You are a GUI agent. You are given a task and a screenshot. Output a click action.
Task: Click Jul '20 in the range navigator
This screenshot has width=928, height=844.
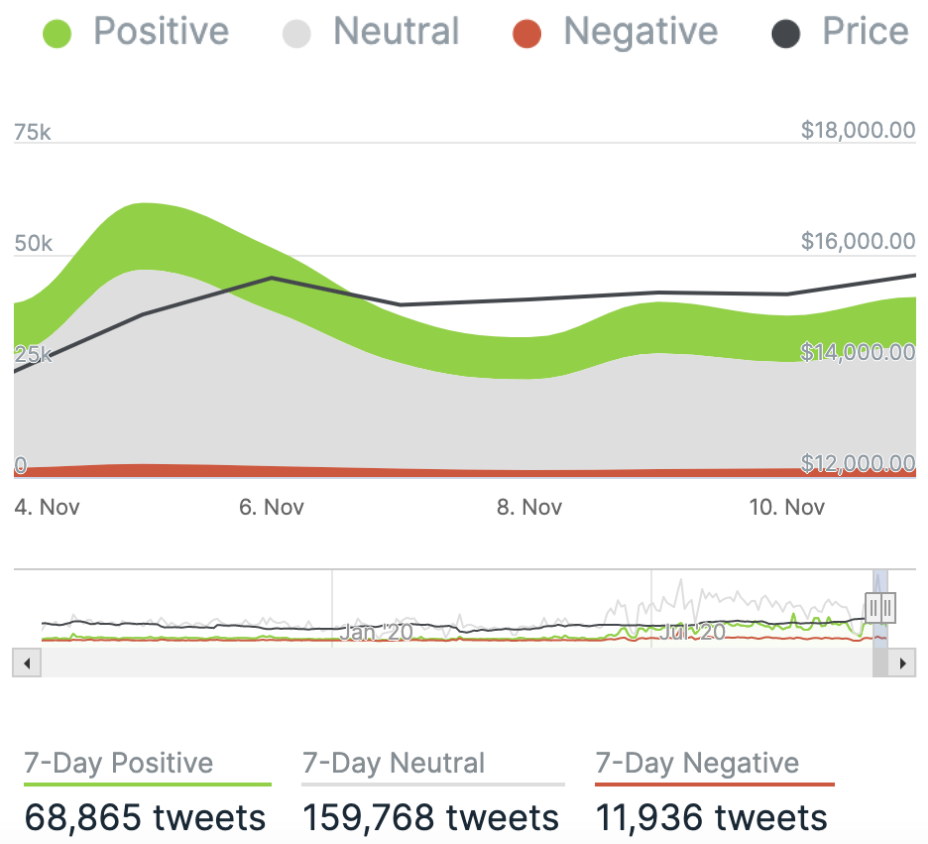pos(692,632)
